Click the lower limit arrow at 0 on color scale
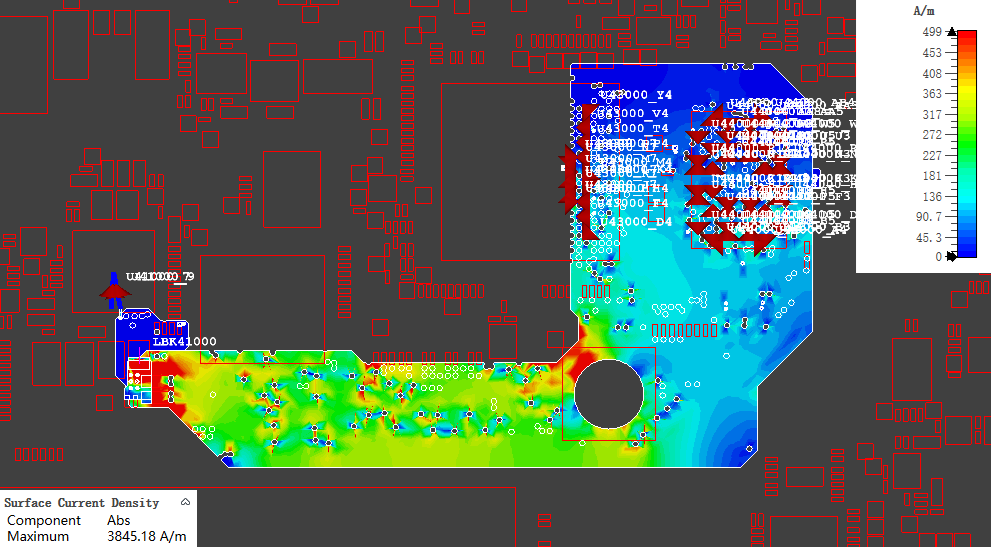Screen dimensions: 992x549 coord(951,256)
